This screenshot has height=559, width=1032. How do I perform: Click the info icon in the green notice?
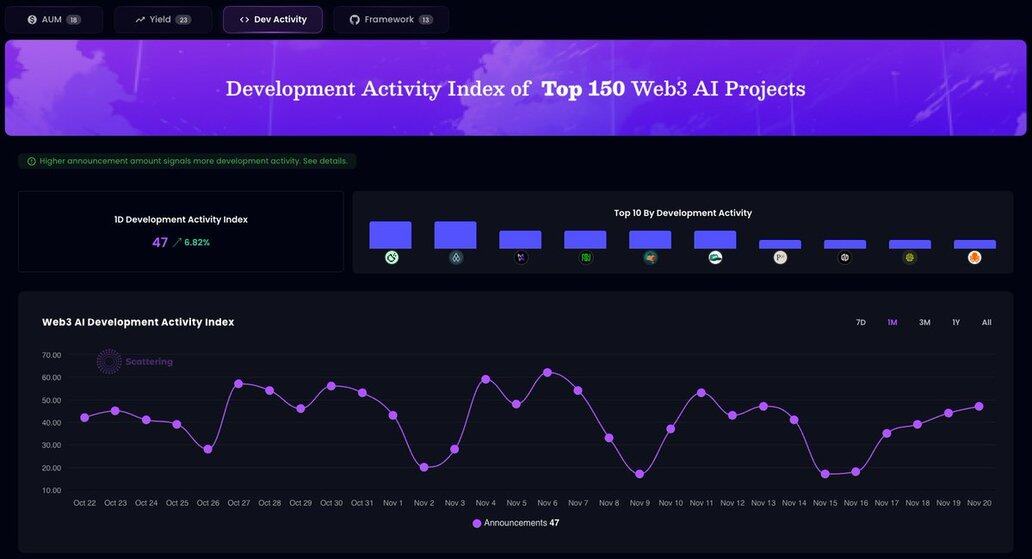31,161
